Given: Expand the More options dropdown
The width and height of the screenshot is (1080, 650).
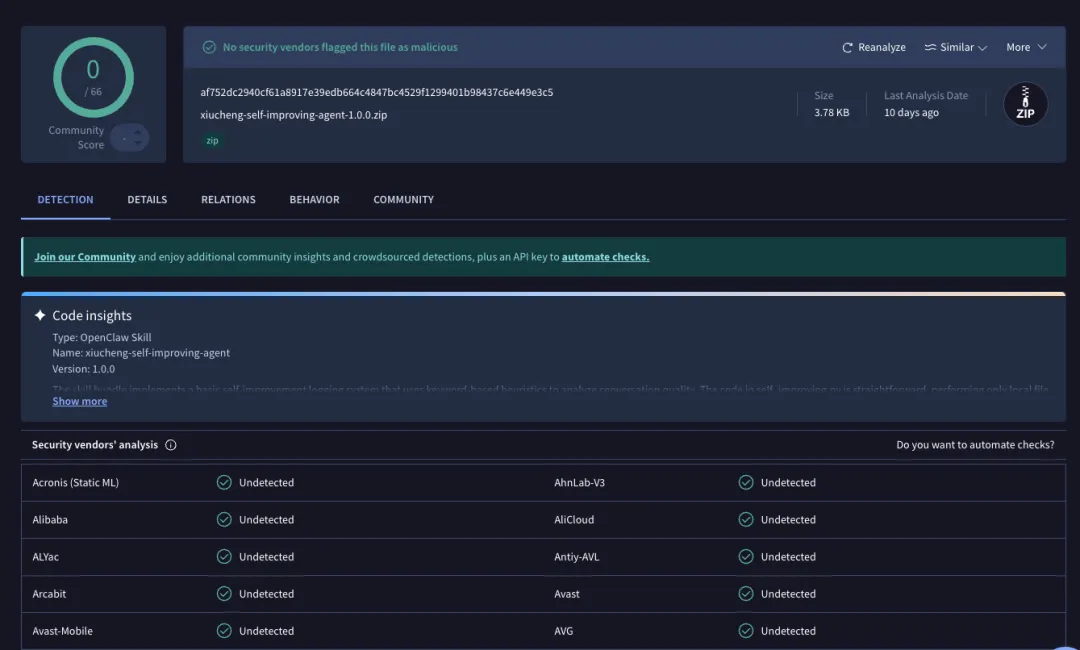Looking at the screenshot, I should click(1027, 48).
